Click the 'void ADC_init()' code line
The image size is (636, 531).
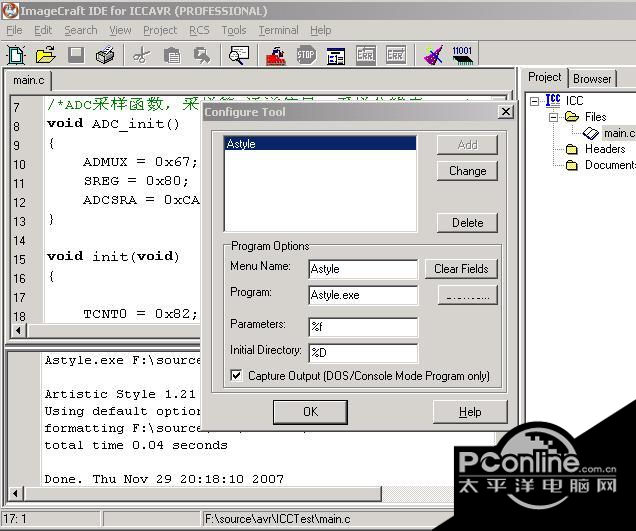pos(113,123)
